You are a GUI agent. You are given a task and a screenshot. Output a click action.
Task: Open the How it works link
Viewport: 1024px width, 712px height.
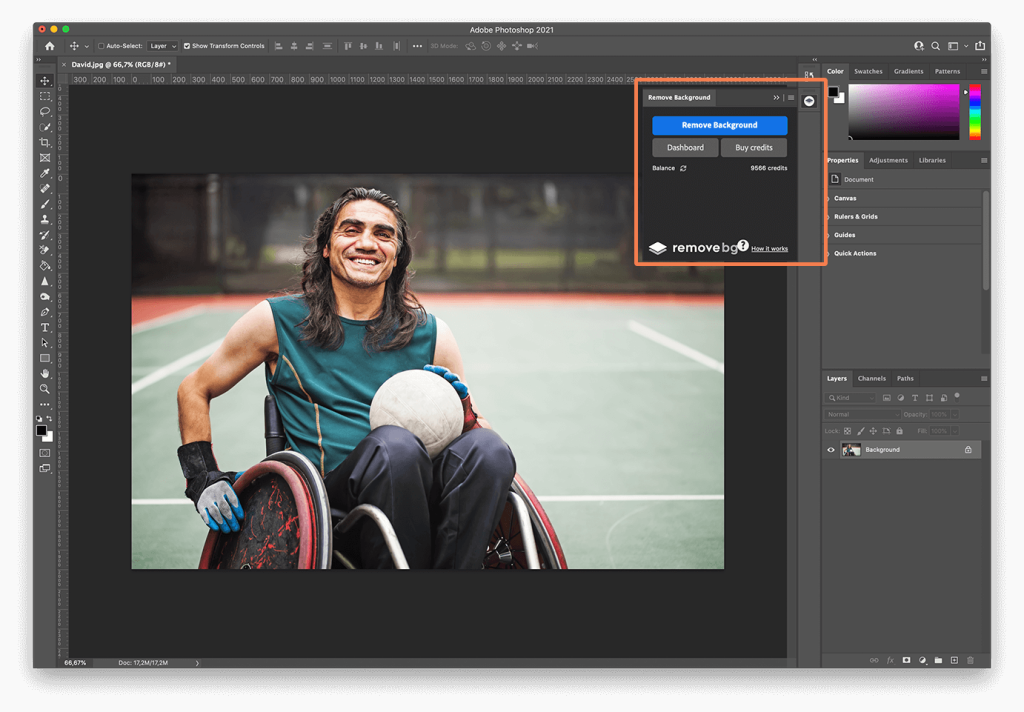pos(769,249)
